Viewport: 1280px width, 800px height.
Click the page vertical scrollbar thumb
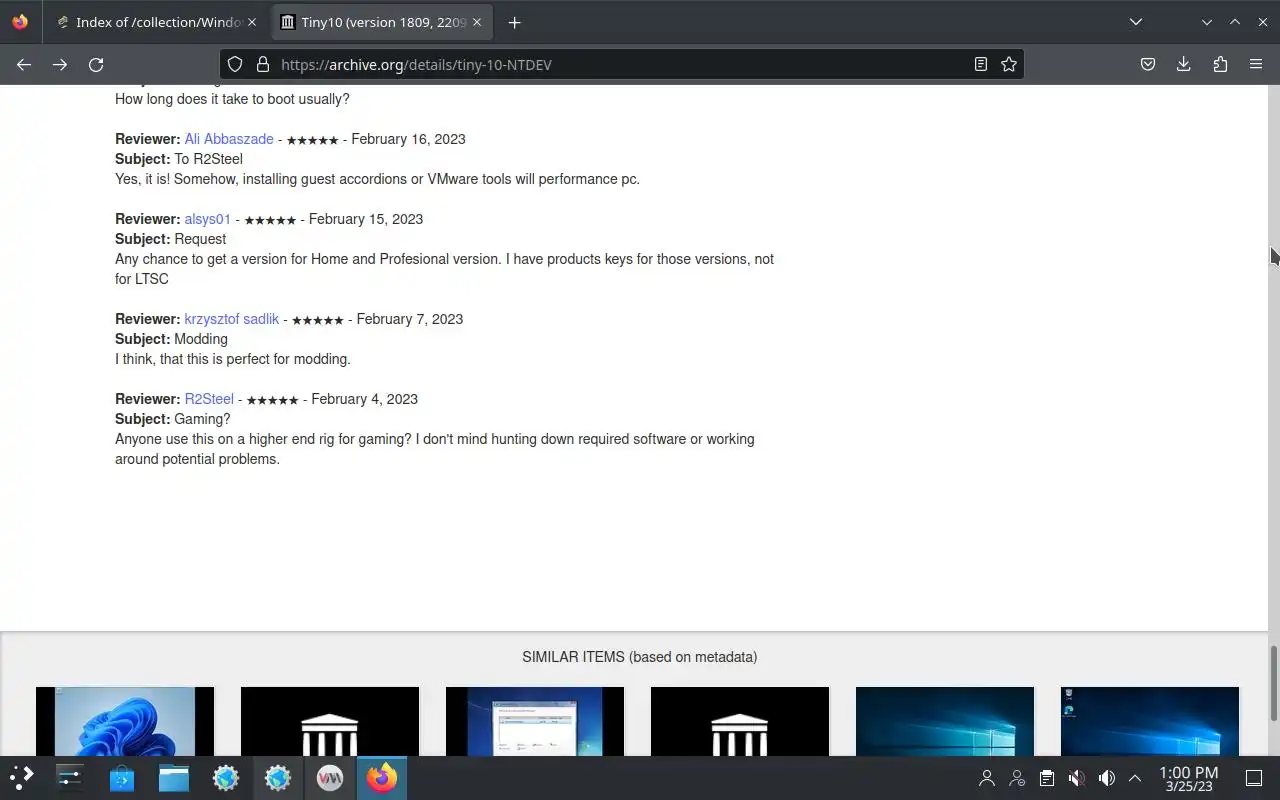click(1274, 683)
